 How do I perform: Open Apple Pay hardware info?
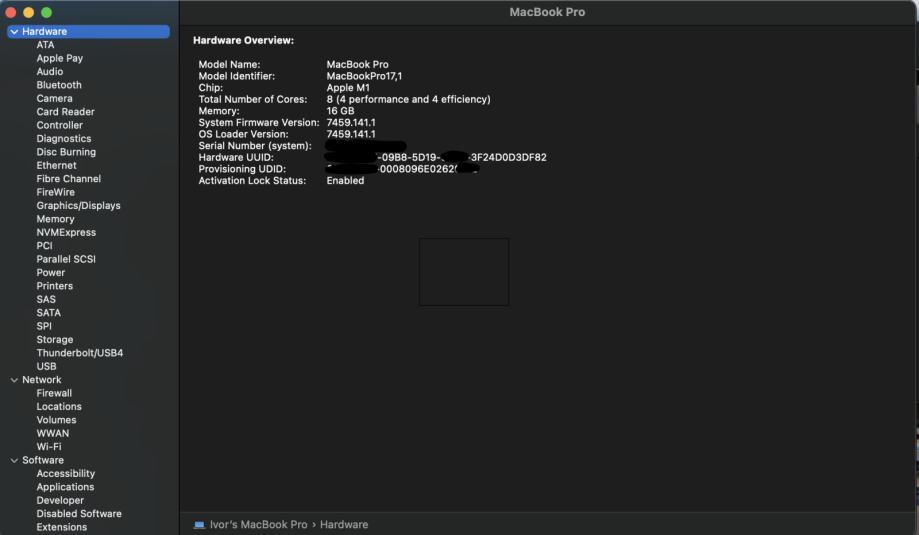[60, 59]
